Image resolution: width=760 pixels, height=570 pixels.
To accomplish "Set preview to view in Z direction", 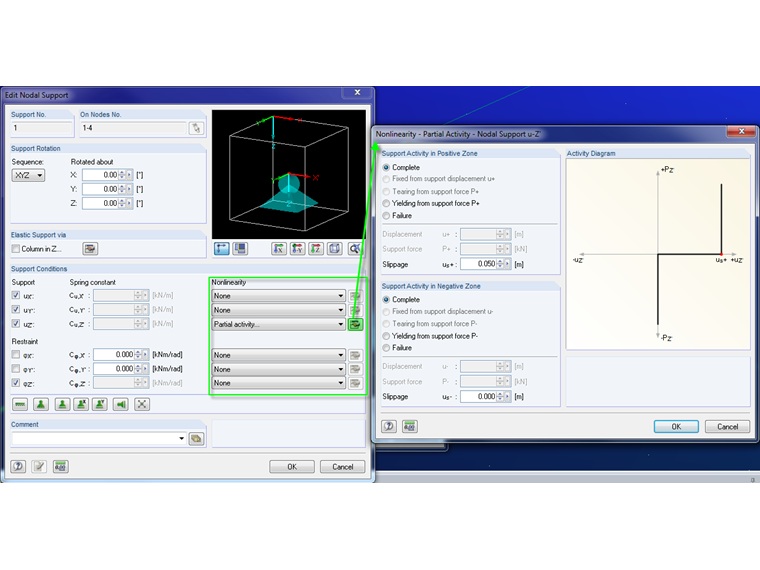I will (x=316, y=249).
